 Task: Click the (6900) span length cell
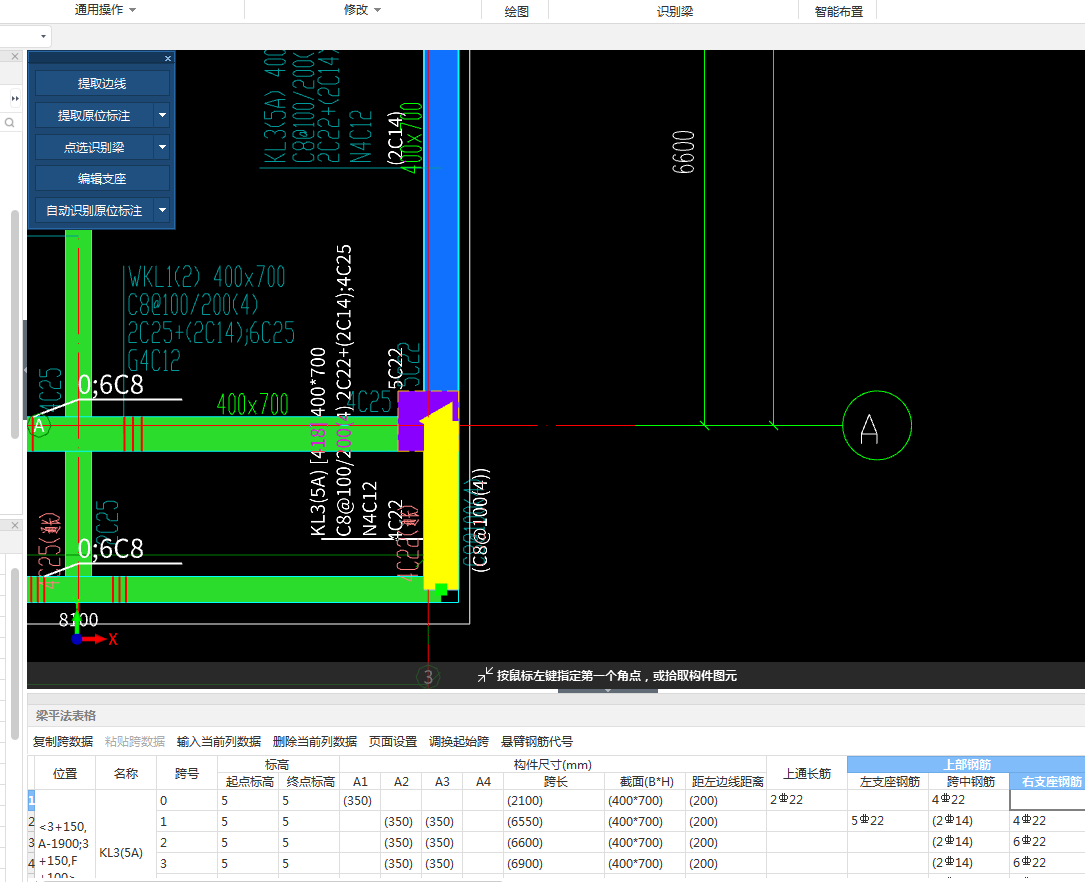[x=554, y=863]
